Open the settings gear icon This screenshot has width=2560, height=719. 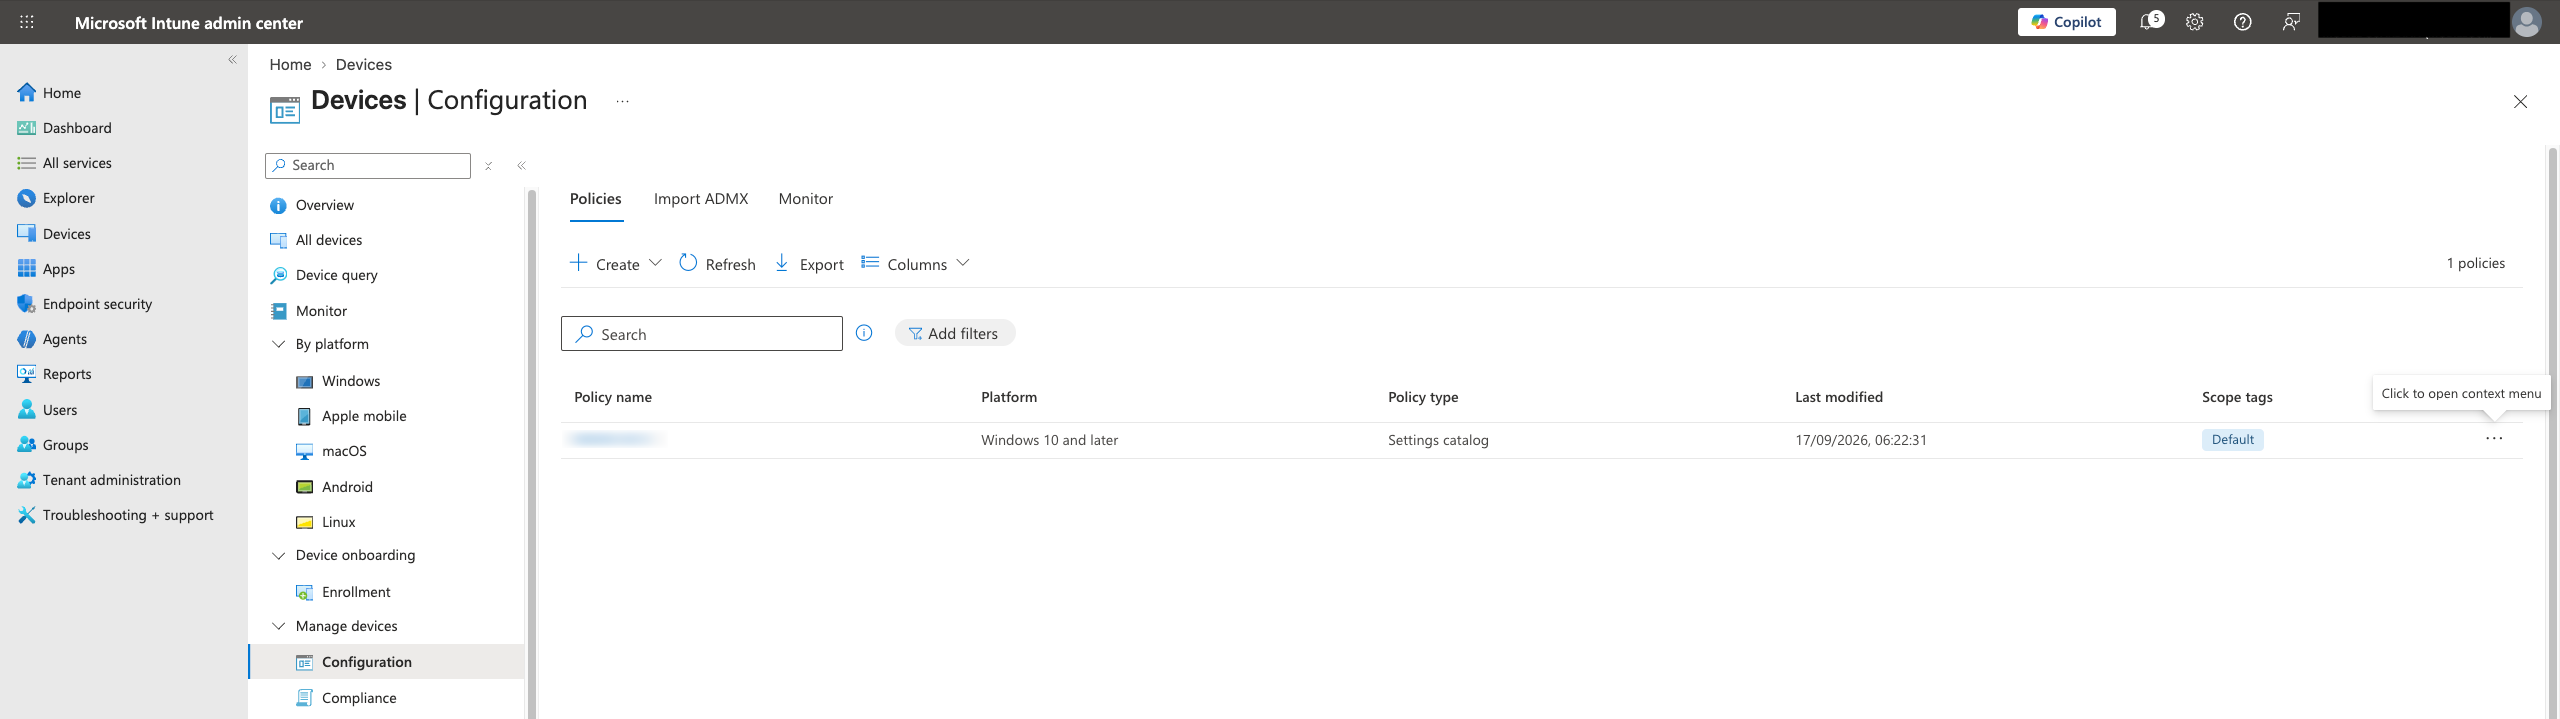click(x=2195, y=22)
